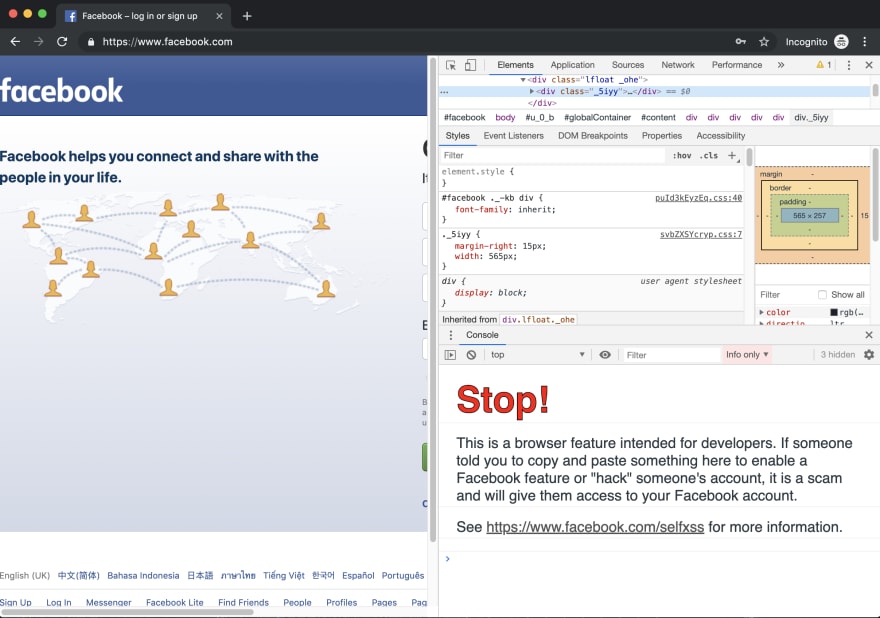Reload the Facebook page
This screenshot has width=880, height=618.
click(62, 42)
